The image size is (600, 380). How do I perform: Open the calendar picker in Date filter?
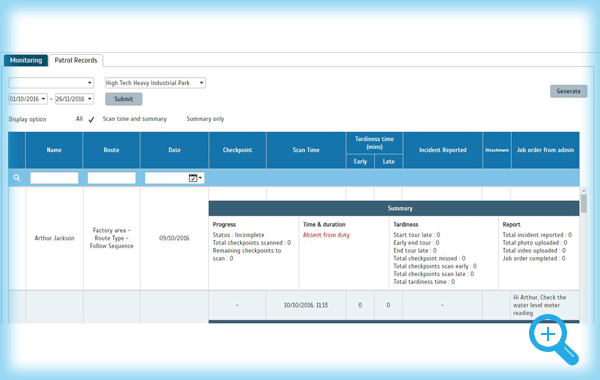(196, 178)
